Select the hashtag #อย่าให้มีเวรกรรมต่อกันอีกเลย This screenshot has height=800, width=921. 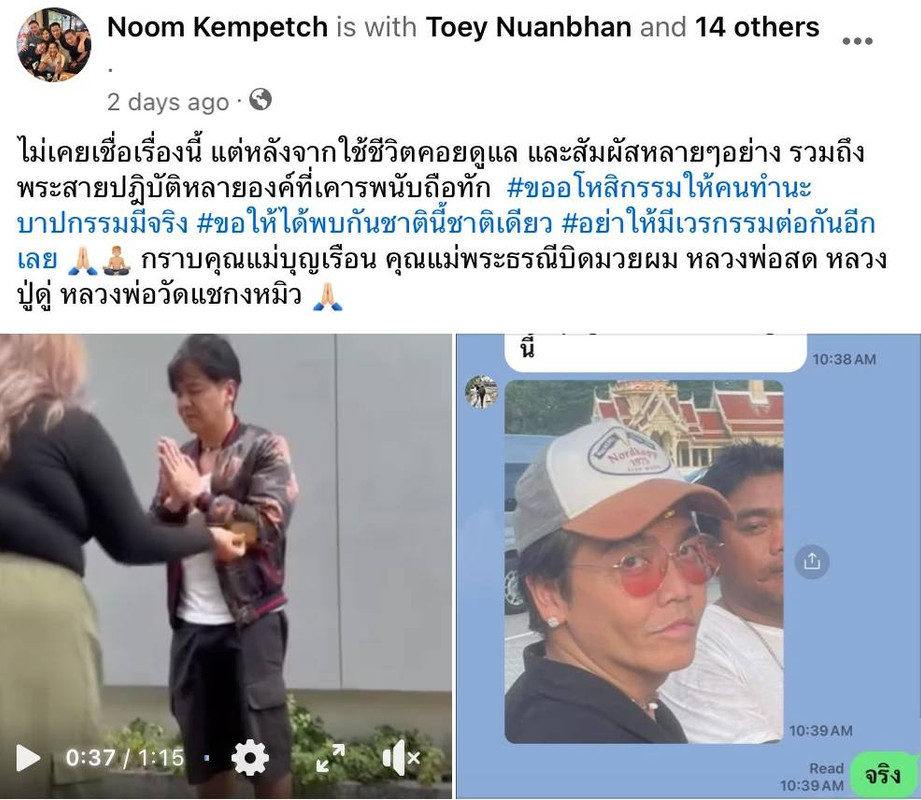click(x=446, y=241)
